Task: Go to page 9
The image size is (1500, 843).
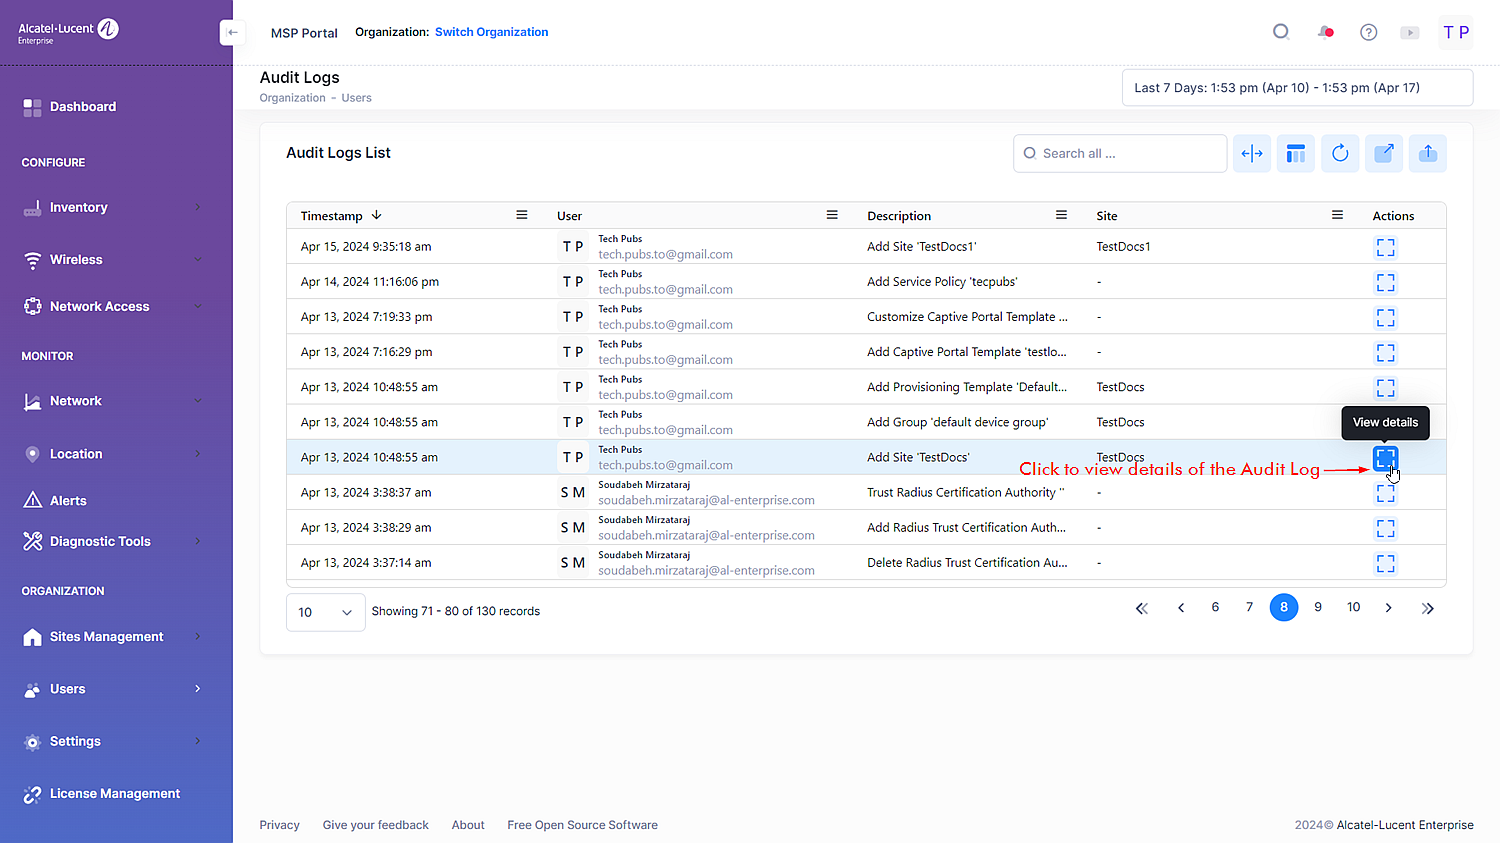Action: tap(1318, 607)
